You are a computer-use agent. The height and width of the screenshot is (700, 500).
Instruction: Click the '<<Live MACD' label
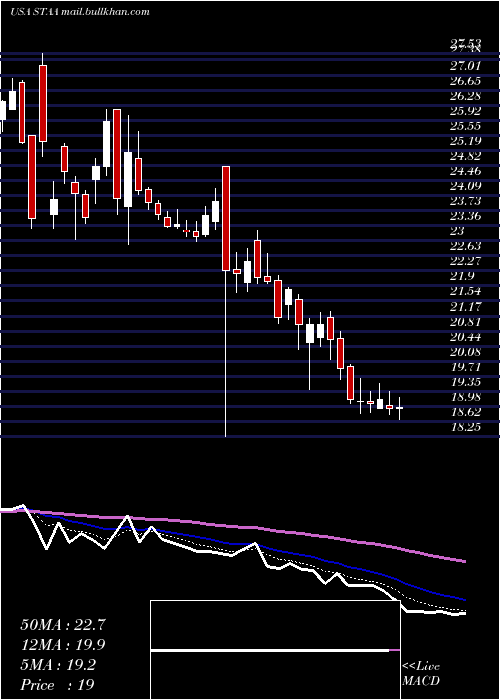421,674
